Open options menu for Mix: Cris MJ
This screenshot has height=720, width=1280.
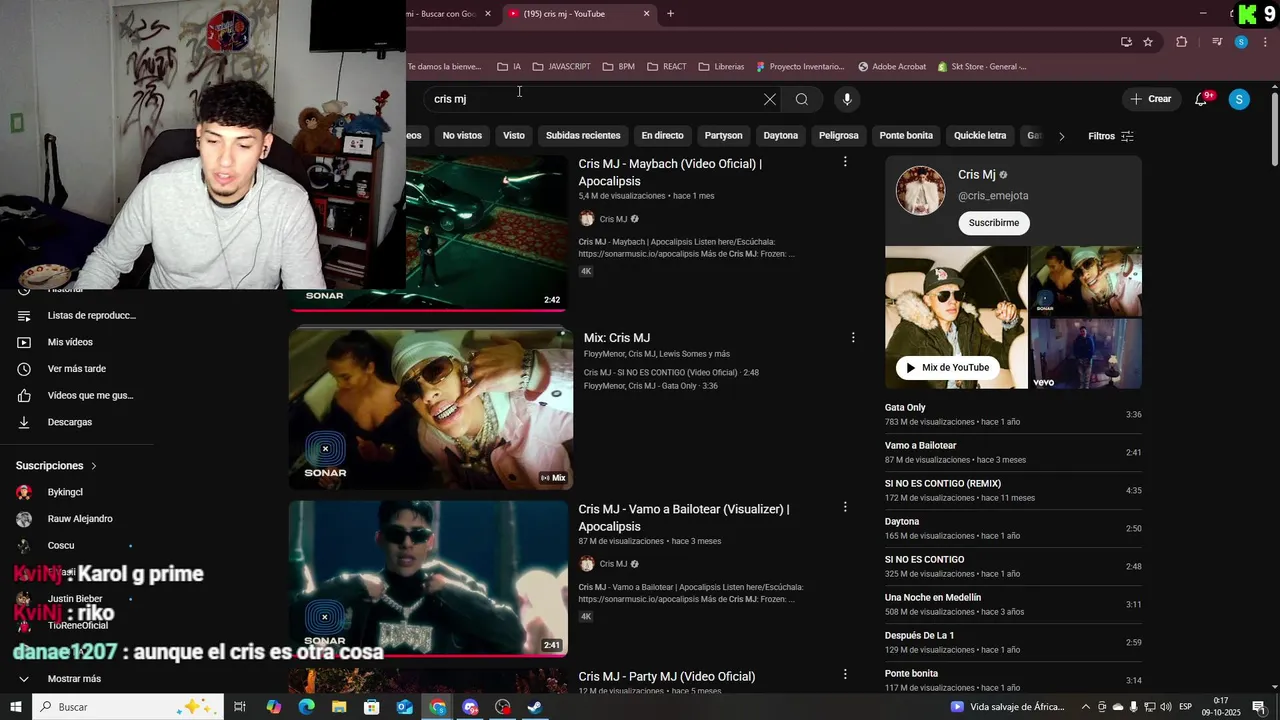pos(853,338)
